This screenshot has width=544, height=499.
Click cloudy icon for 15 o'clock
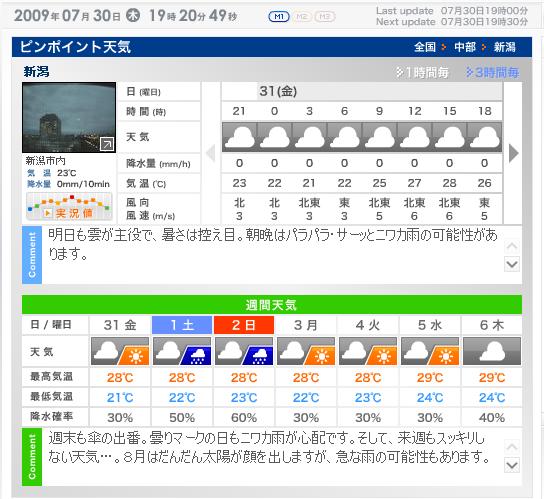coord(450,137)
